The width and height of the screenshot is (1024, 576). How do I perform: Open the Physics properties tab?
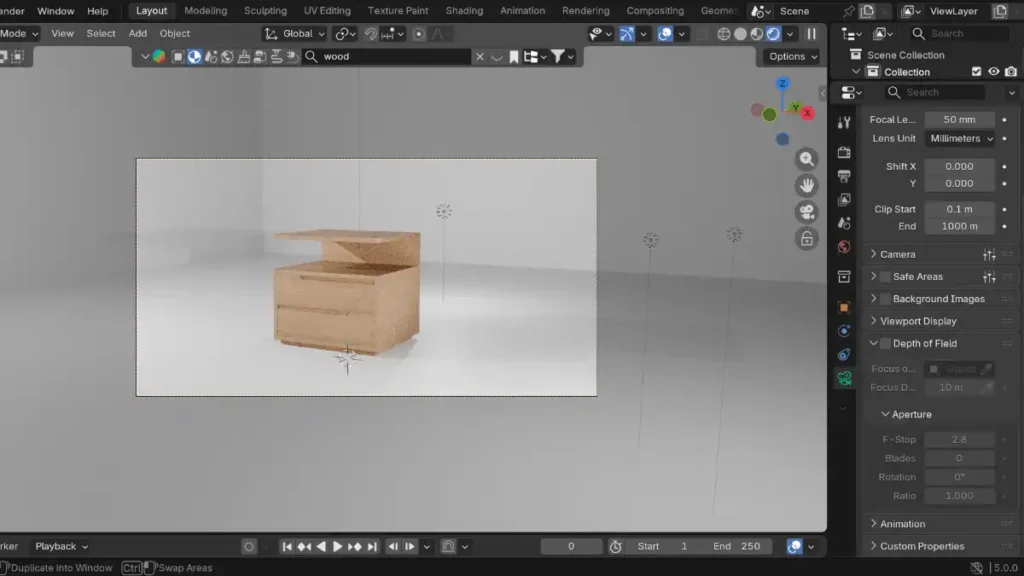pyautogui.click(x=844, y=331)
